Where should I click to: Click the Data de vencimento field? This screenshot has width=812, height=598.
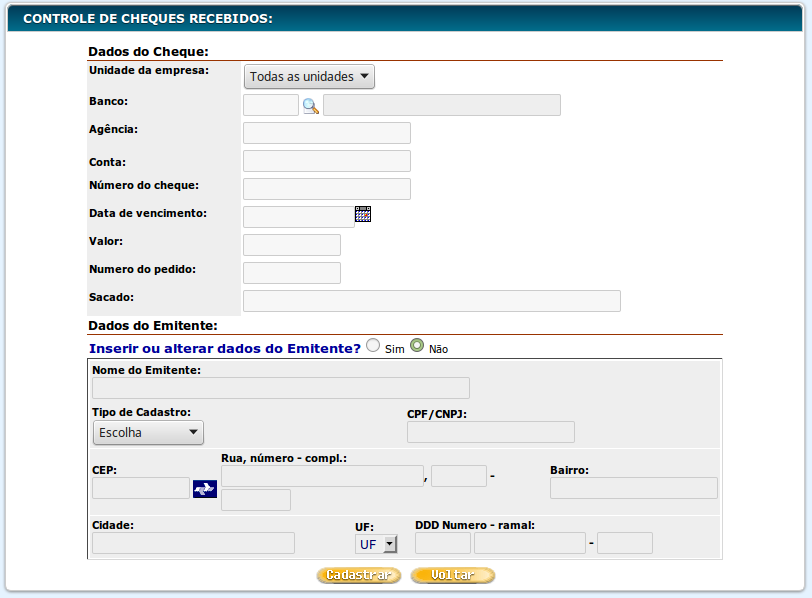point(298,217)
